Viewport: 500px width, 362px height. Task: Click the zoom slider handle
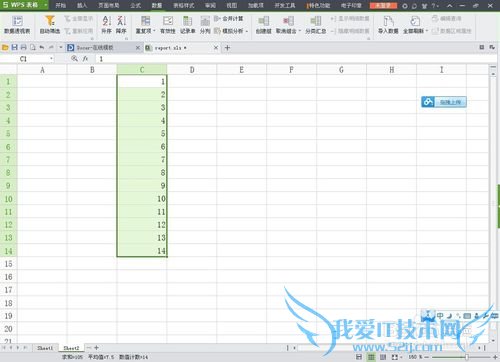point(467,357)
